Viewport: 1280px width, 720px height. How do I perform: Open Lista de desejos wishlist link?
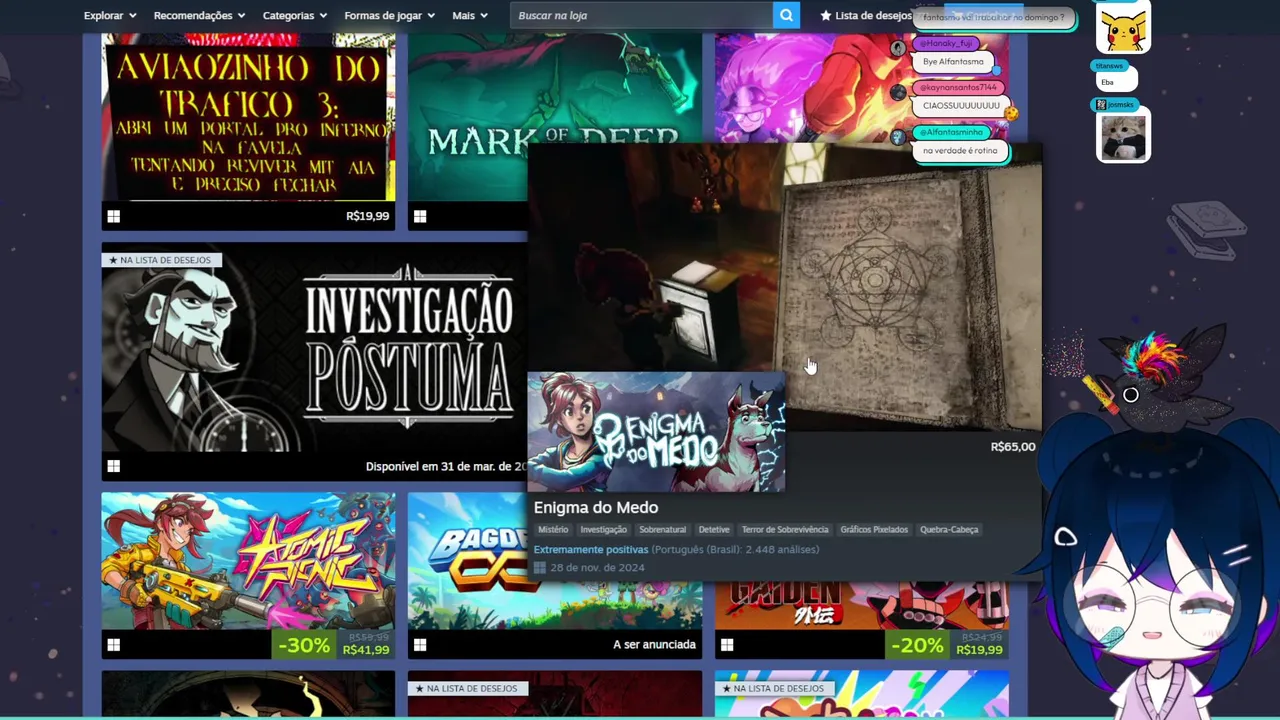pos(866,15)
